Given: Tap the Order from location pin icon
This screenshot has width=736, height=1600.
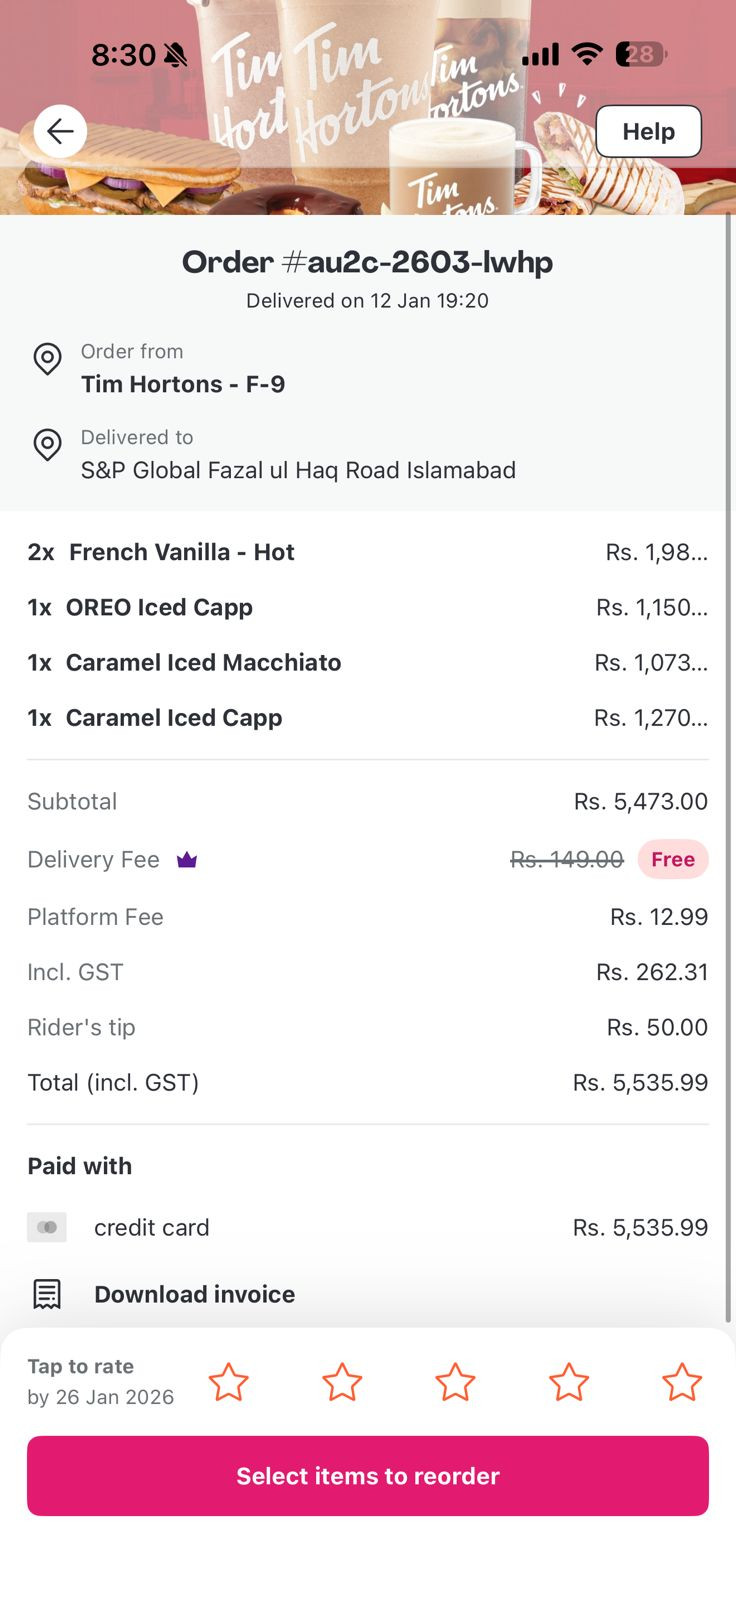Looking at the screenshot, I should pyautogui.click(x=47, y=358).
